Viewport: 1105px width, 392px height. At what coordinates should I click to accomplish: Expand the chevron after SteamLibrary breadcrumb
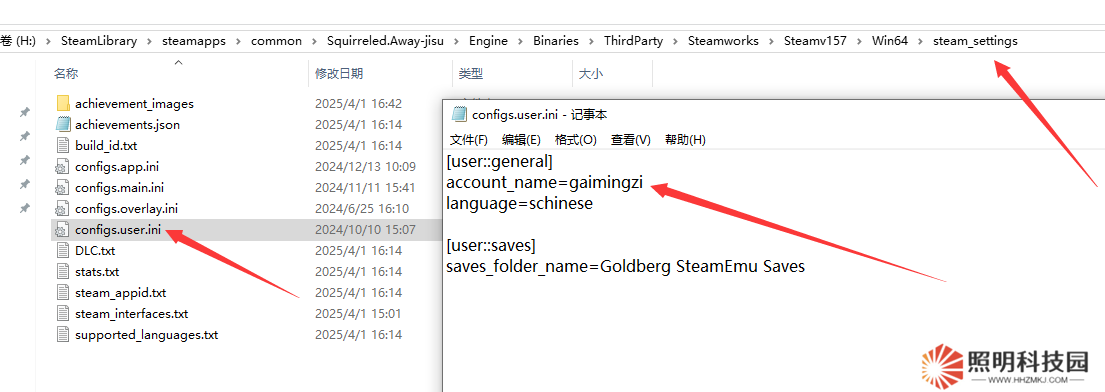pyautogui.click(x=149, y=41)
